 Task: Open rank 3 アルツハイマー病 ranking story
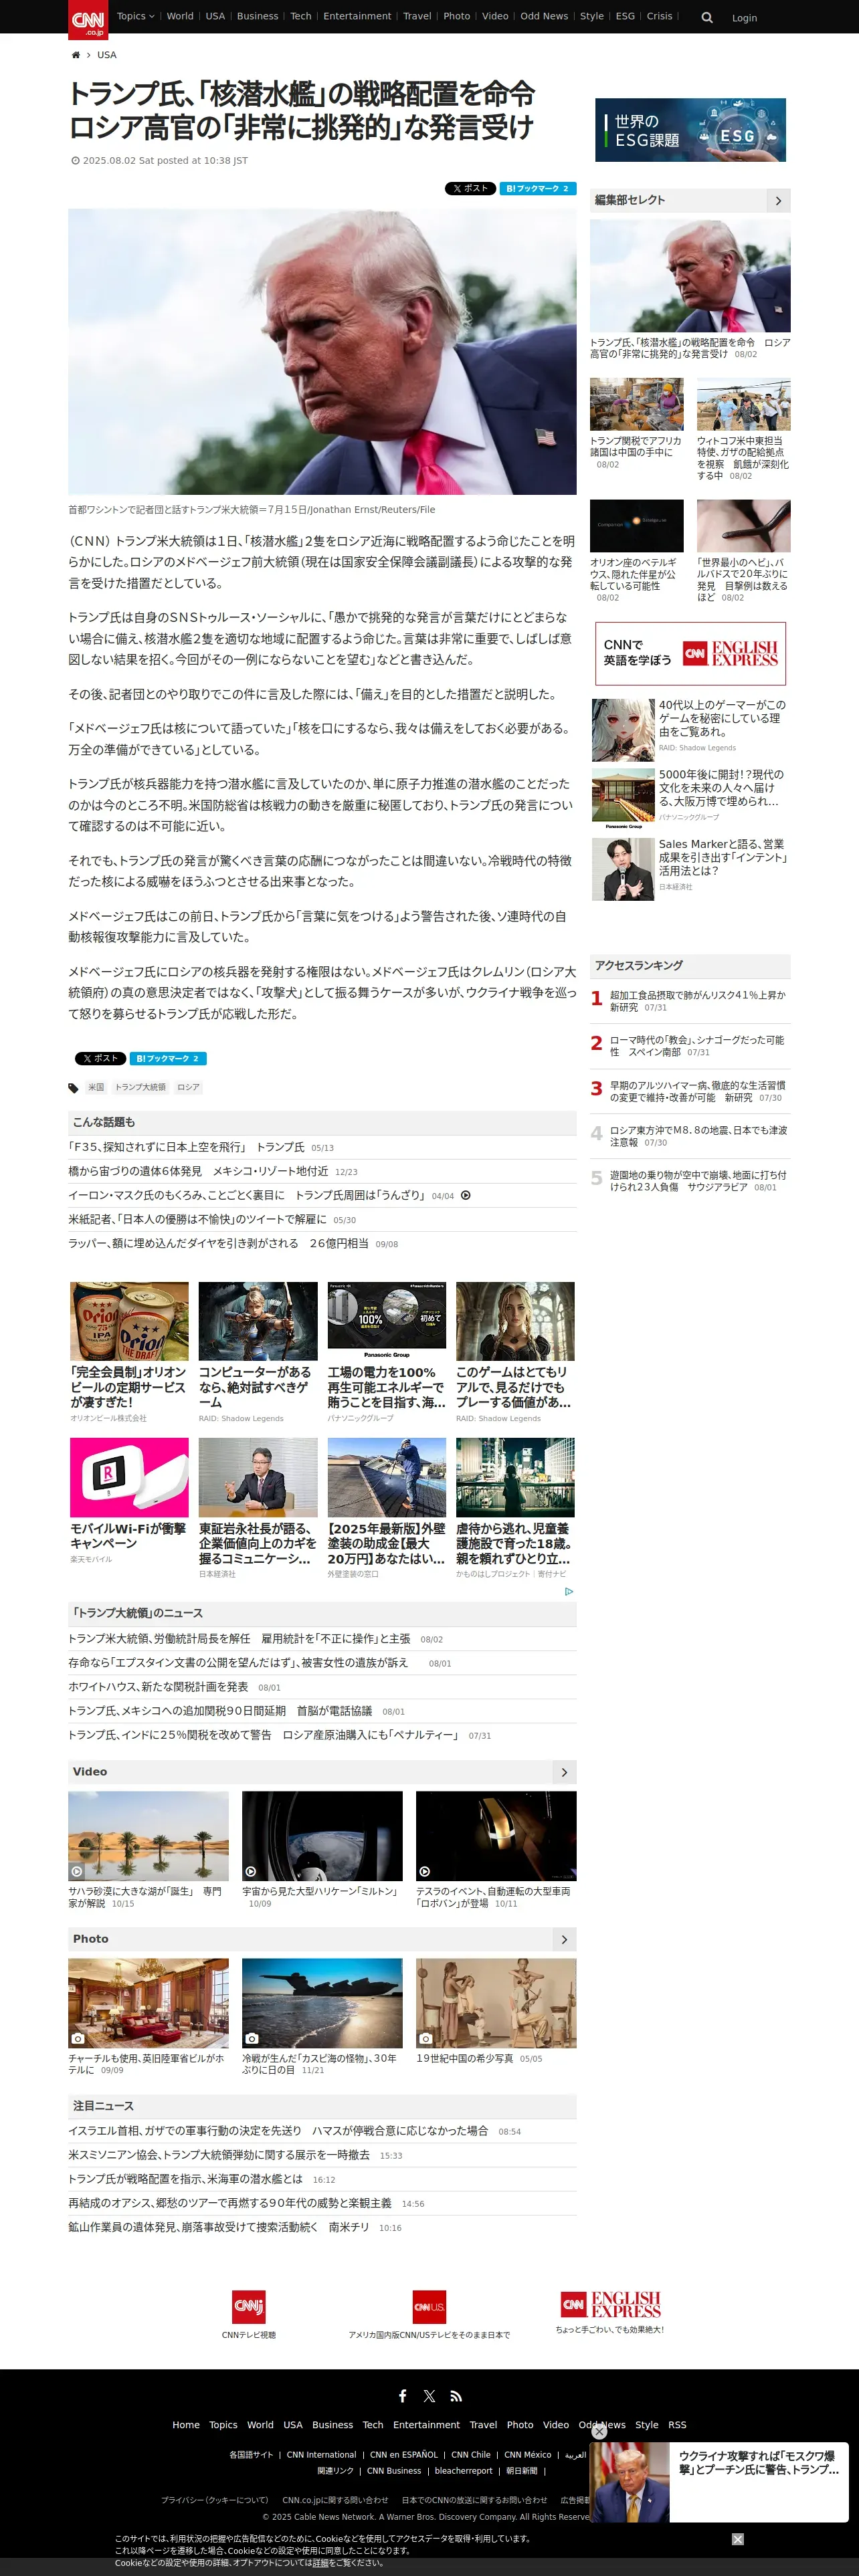tap(698, 1091)
